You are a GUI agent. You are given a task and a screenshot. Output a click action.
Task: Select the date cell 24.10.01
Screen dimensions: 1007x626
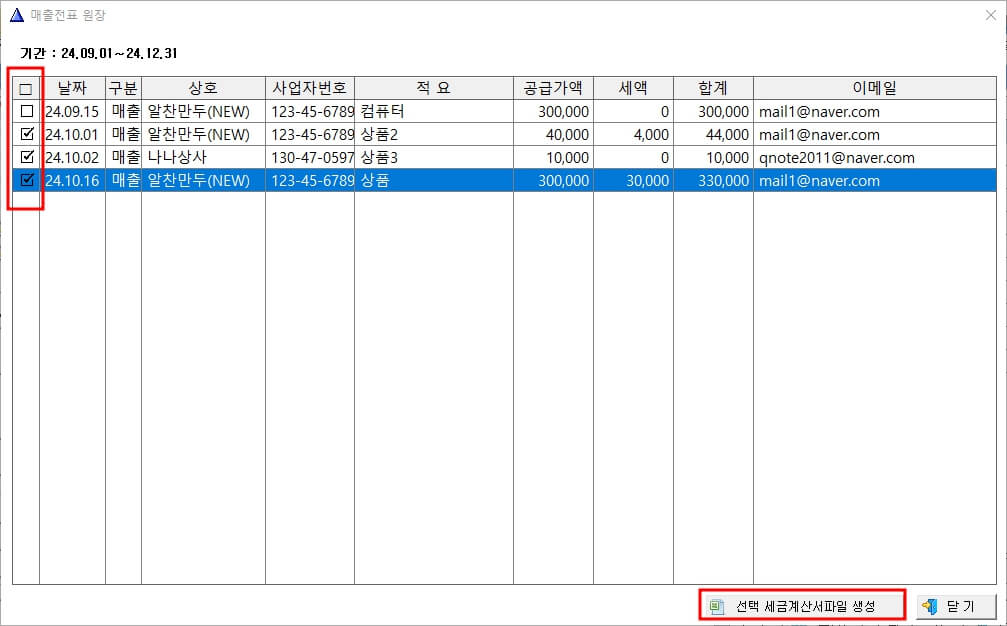coord(72,135)
